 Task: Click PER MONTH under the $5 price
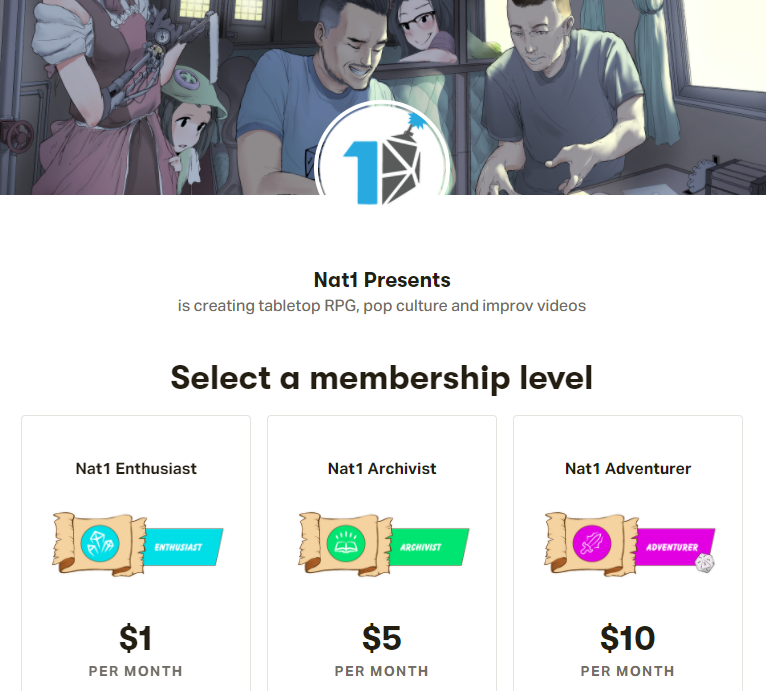click(x=382, y=671)
